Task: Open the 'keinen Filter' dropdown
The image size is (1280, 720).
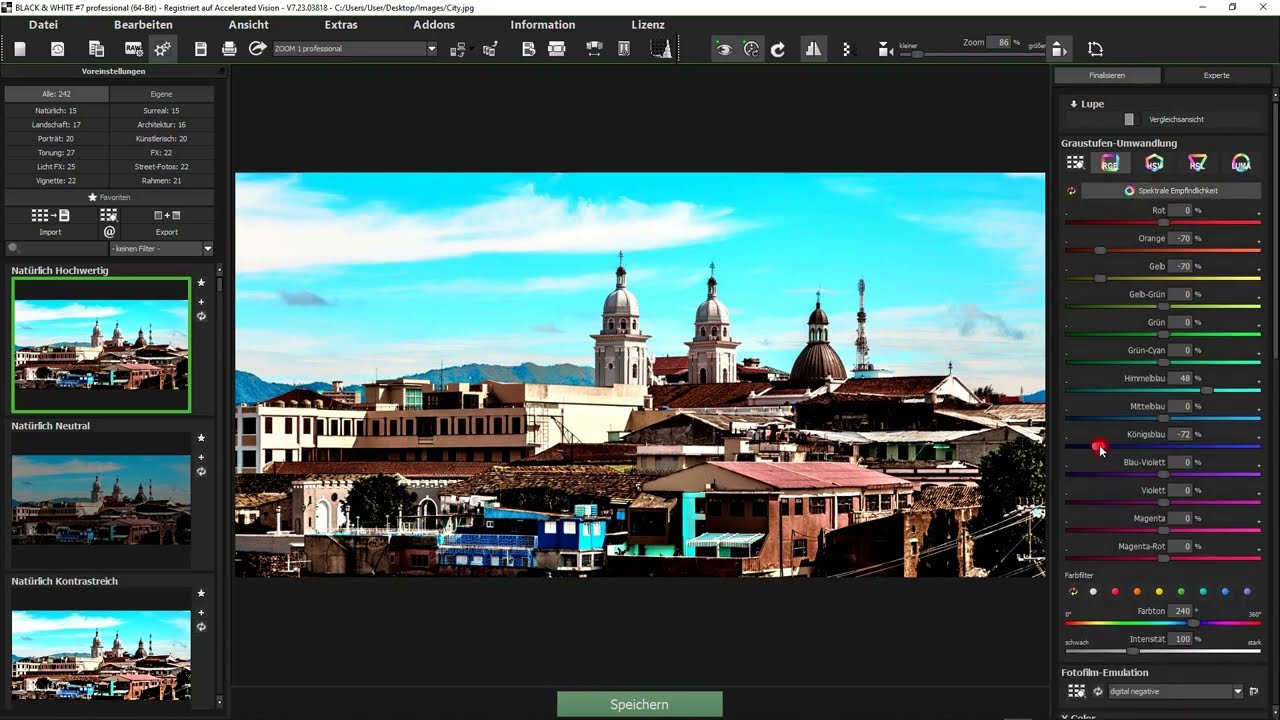Action: pyautogui.click(x=161, y=248)
